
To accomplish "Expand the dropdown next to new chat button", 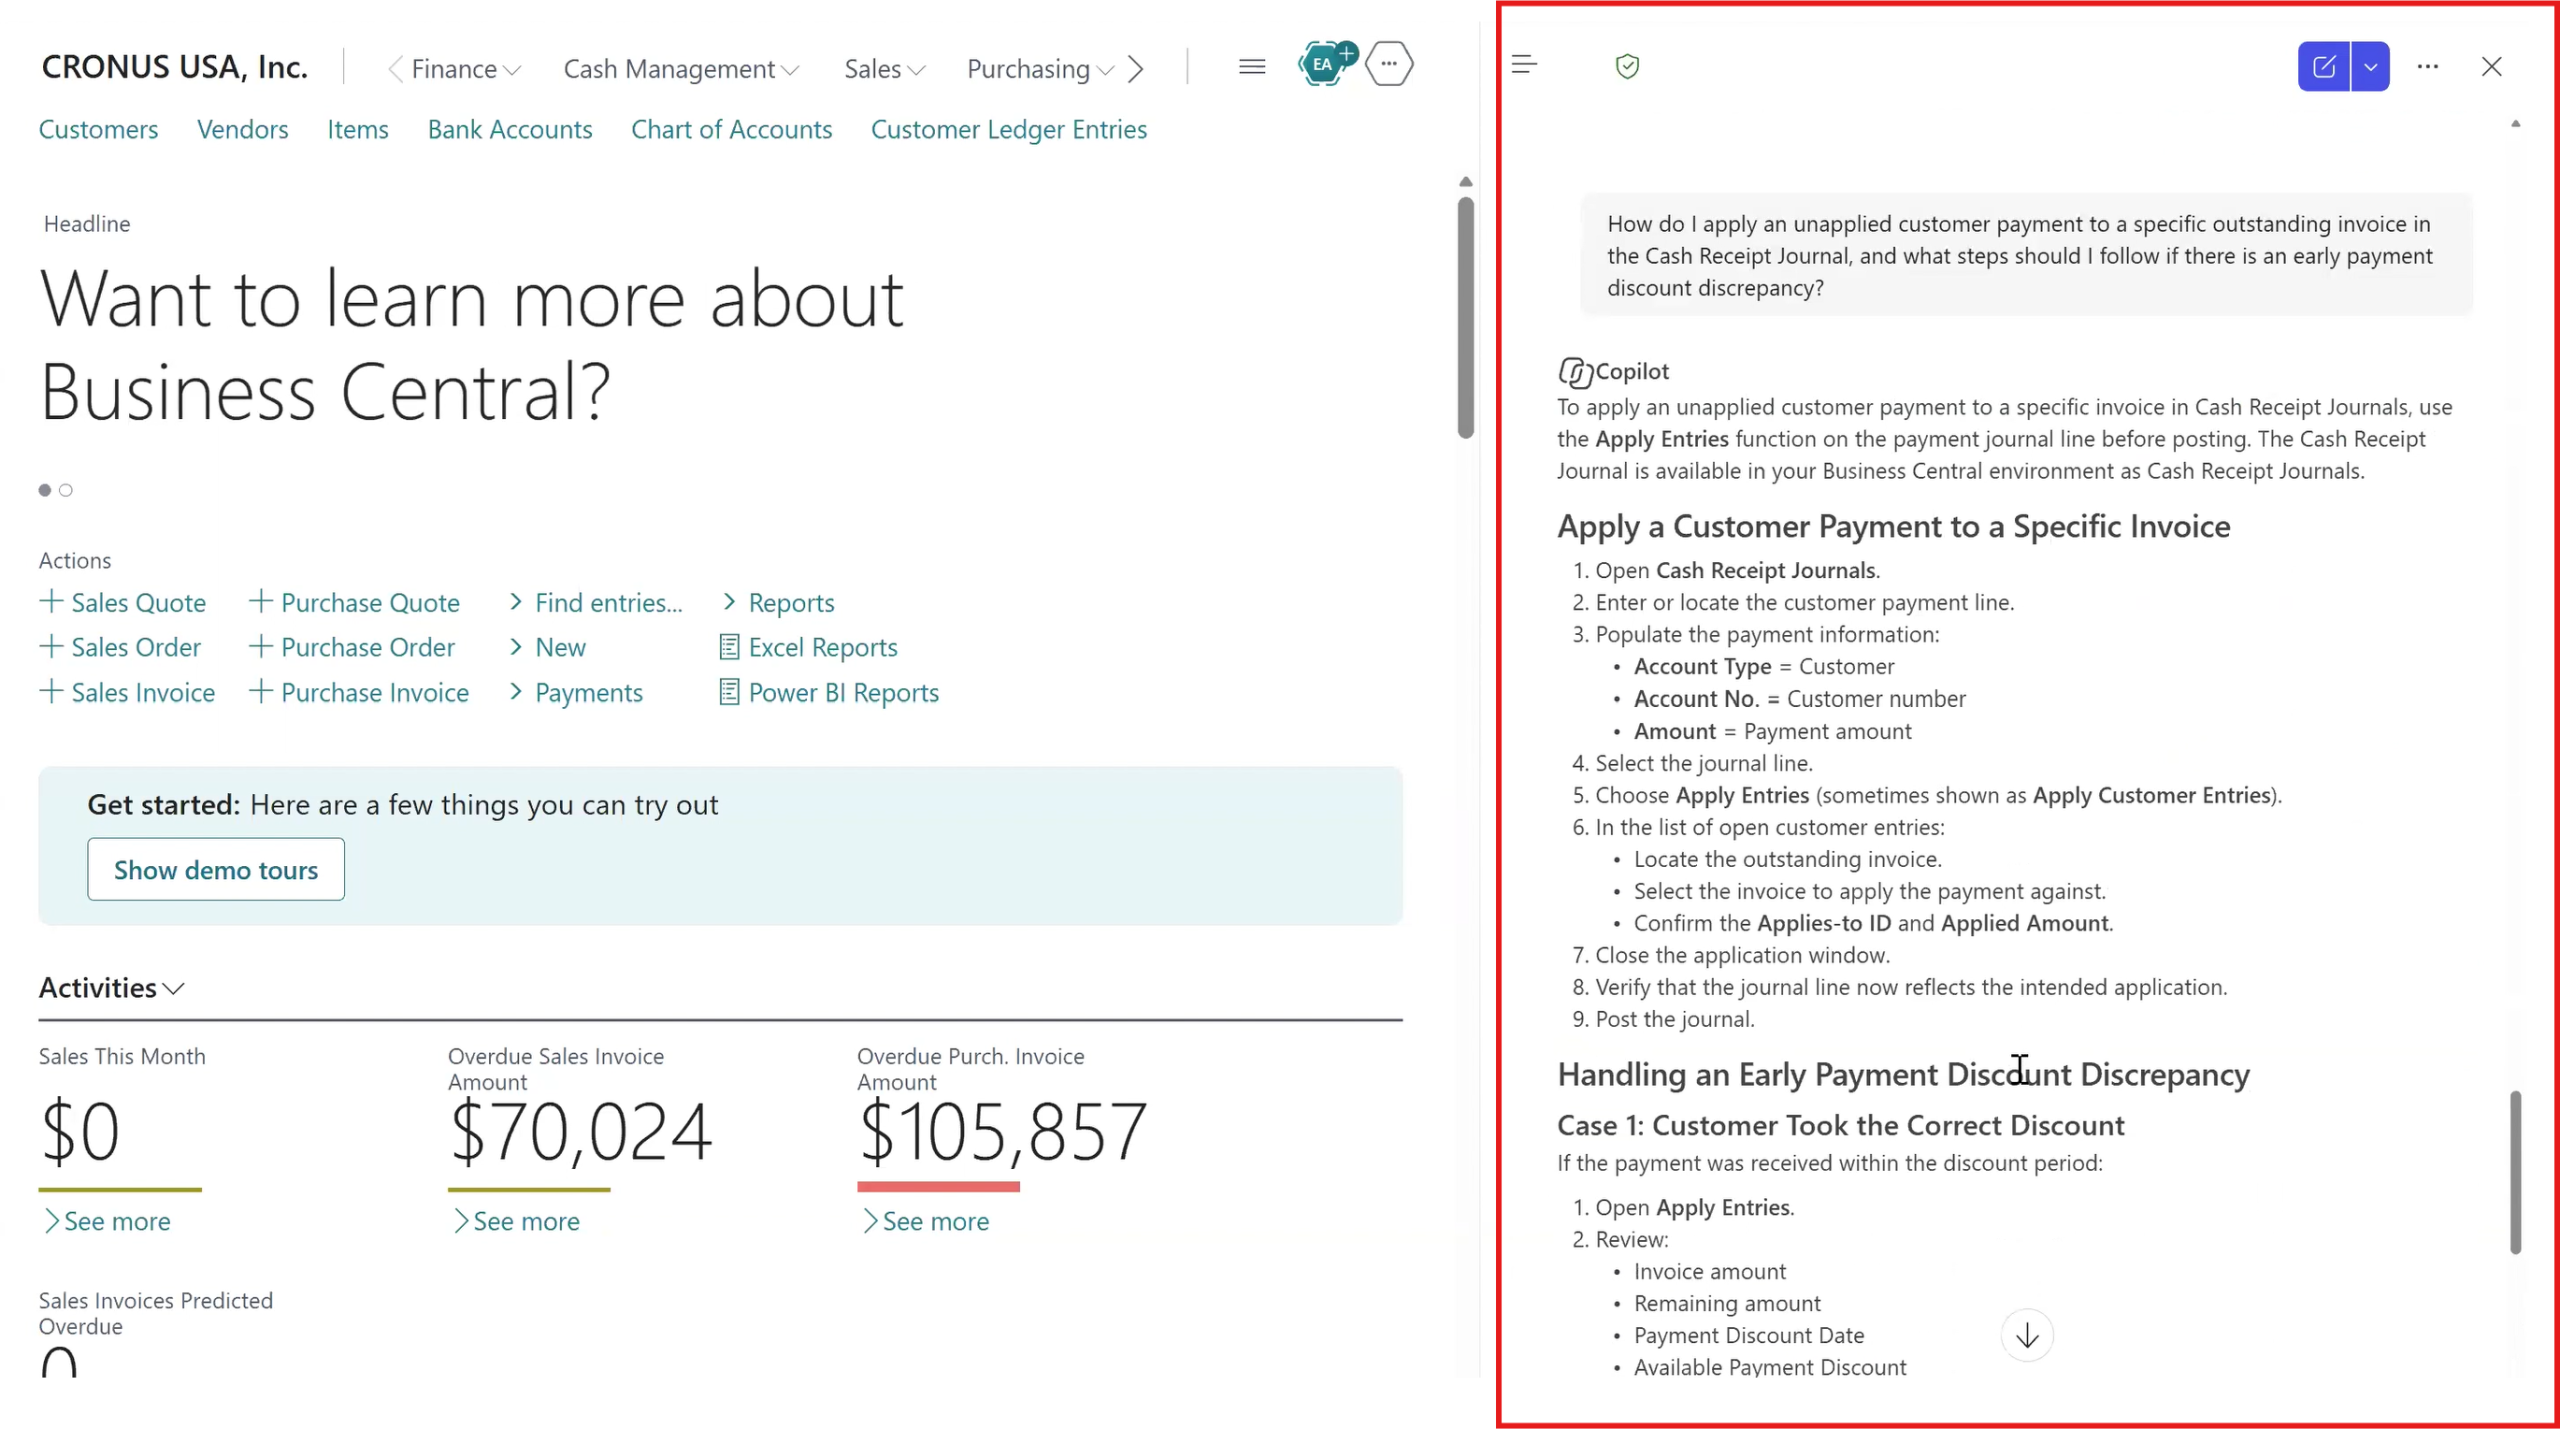I will tap(2370, 66).
